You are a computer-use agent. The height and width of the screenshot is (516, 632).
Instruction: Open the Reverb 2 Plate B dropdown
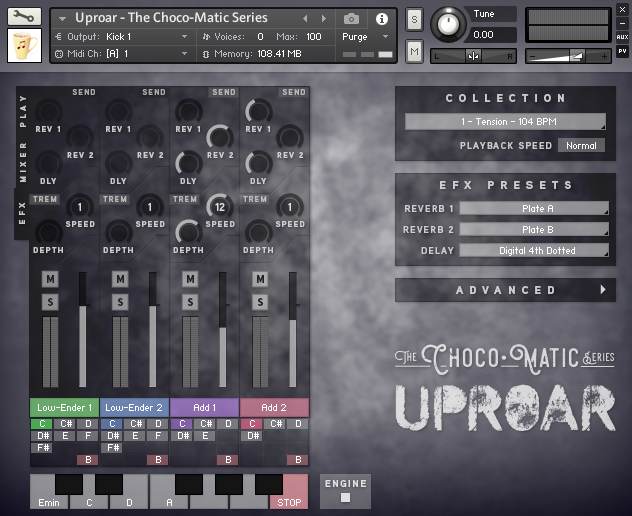[534, 229]
